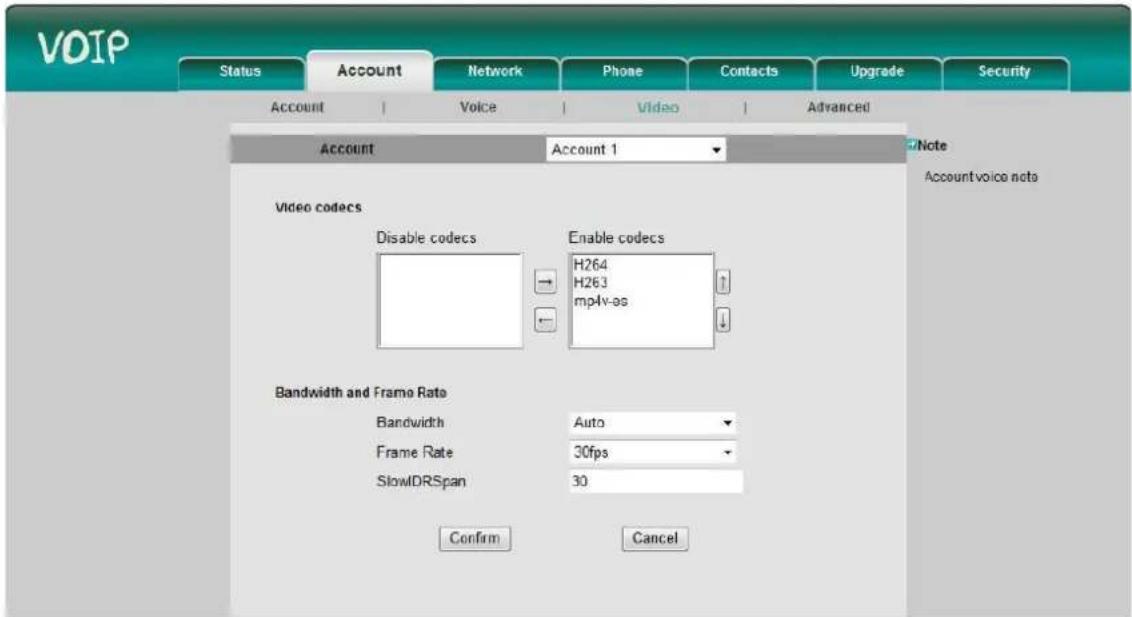Click the SlowIDRSpan input field
Screen dimensions: 1132x617
coord(656,481)
